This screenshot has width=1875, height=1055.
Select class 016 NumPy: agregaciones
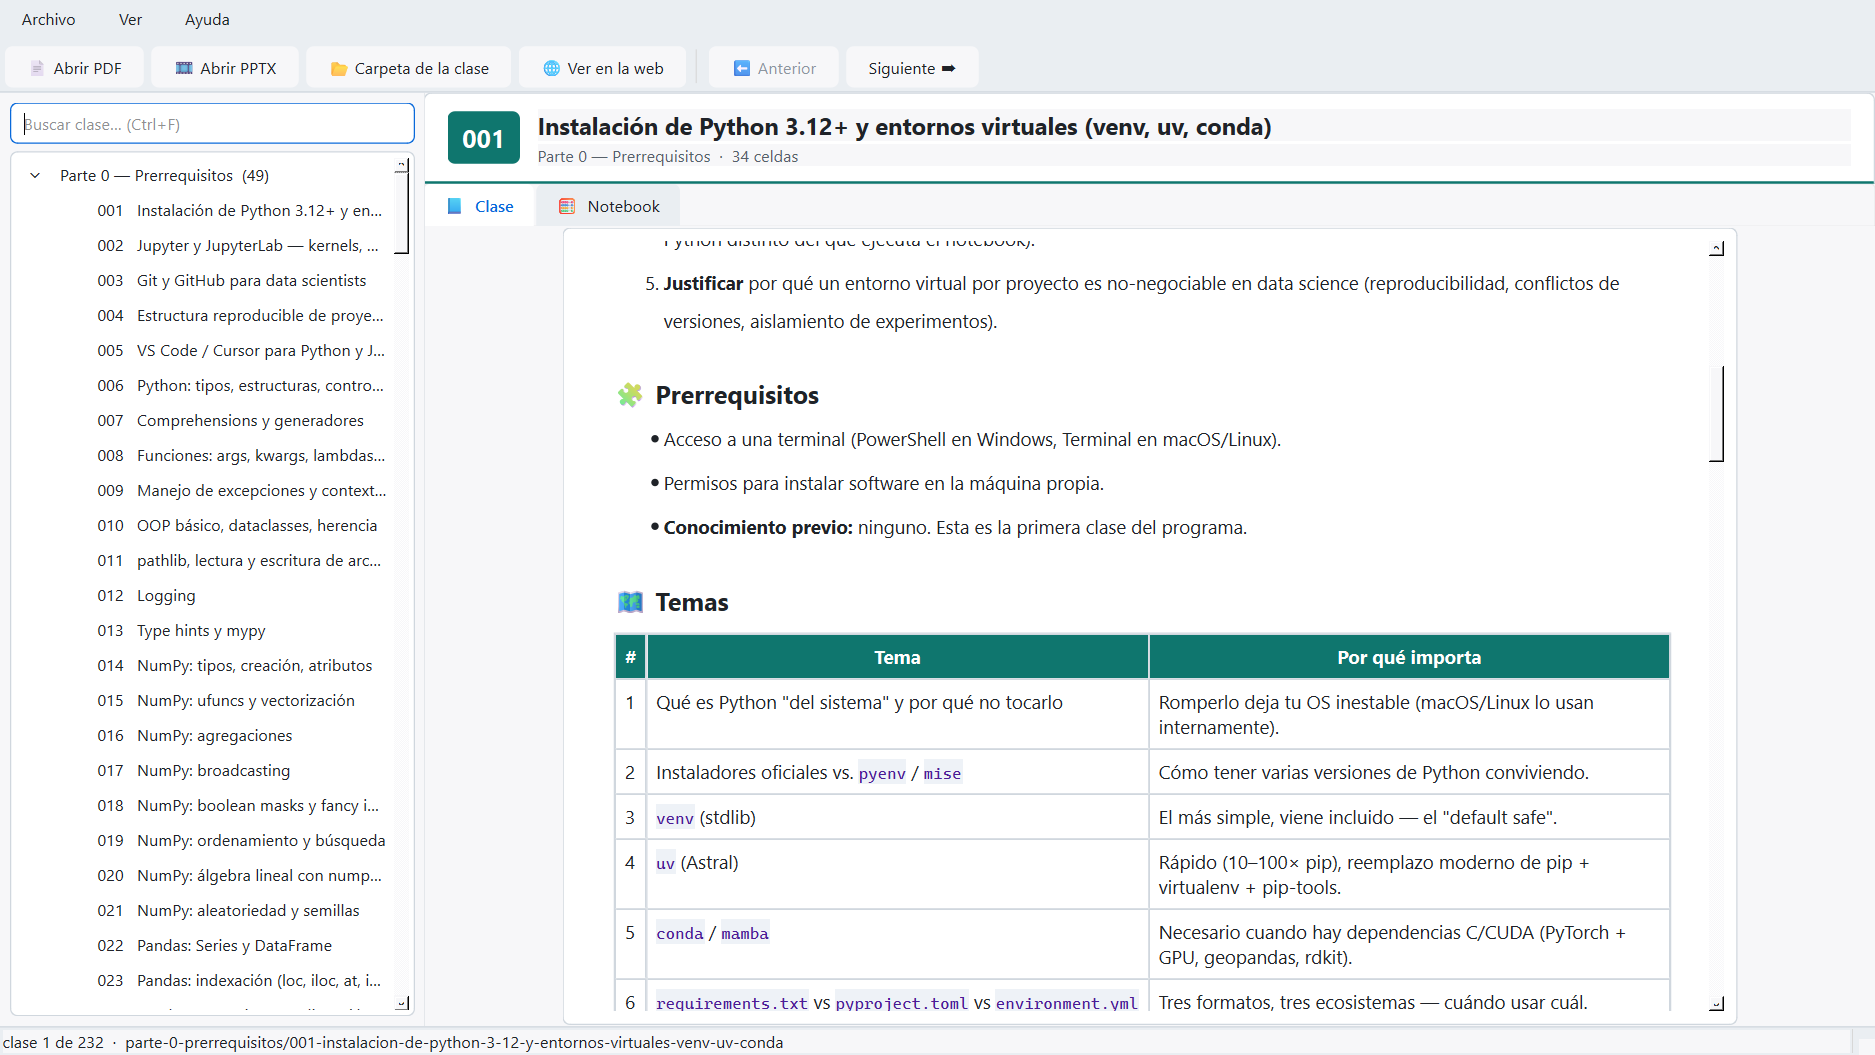(x=240, y=735)
